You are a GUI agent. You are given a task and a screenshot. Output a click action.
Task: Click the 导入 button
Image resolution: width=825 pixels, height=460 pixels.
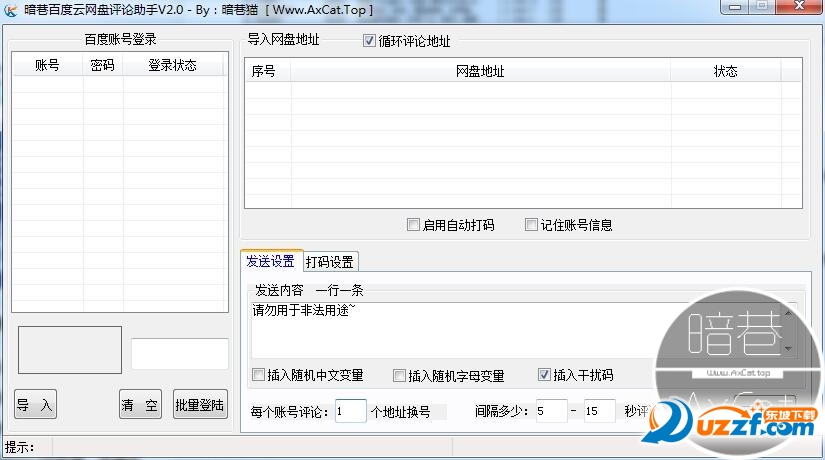[x=35, y=404]
